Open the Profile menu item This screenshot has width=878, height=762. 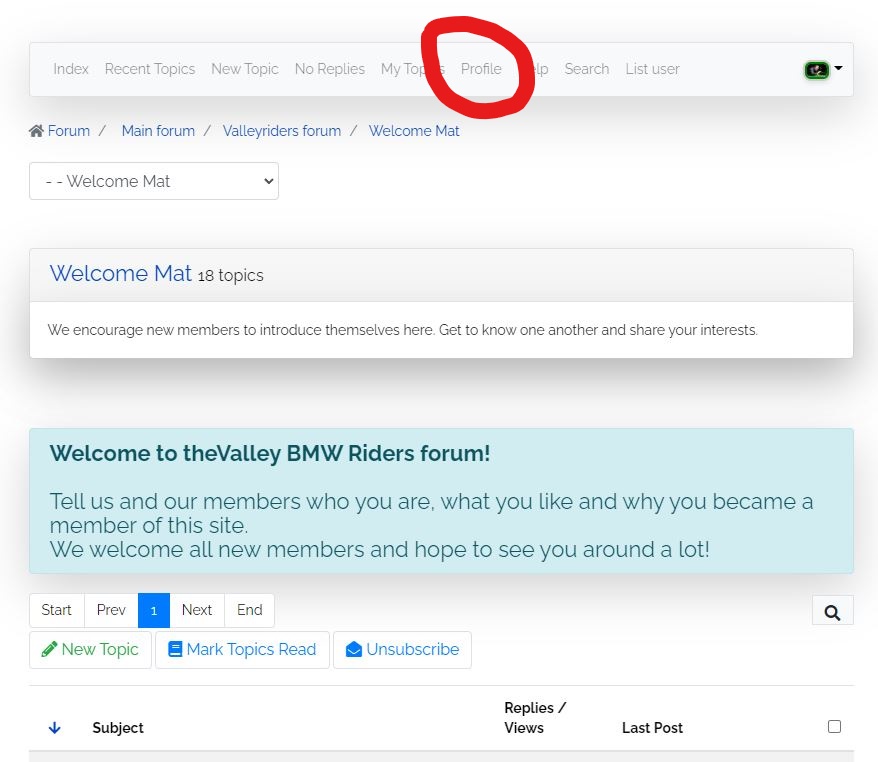click(481, 69)
